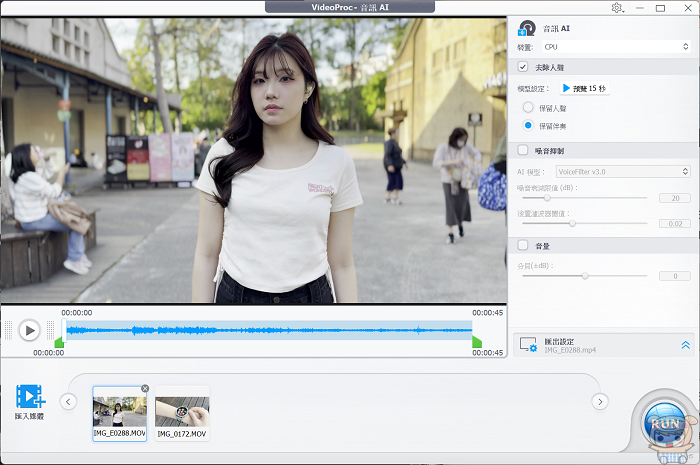
Task: Select the IMG_0172.MOV thumbnail
Action: point(182,412)
